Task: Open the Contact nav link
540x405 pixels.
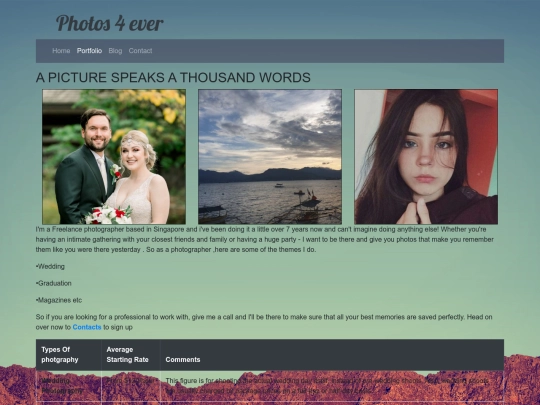Action: 140,51
